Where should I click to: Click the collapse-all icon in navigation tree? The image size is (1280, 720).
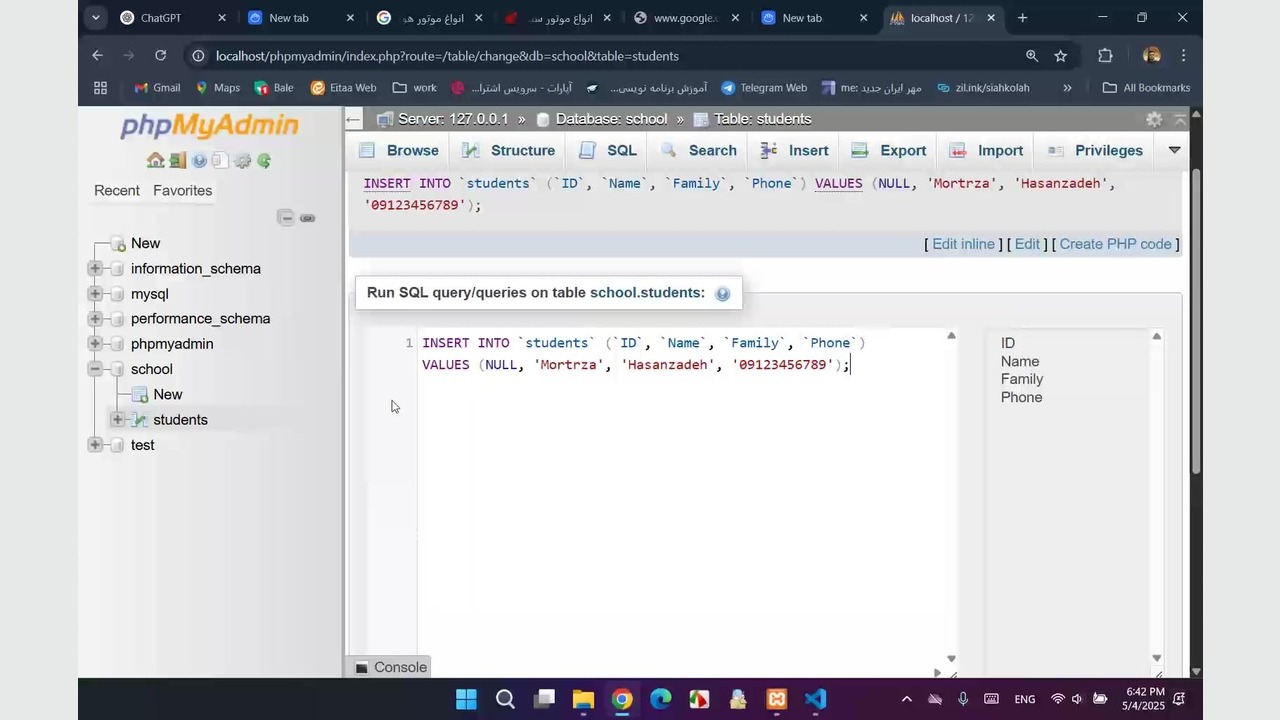pos(286,218)
